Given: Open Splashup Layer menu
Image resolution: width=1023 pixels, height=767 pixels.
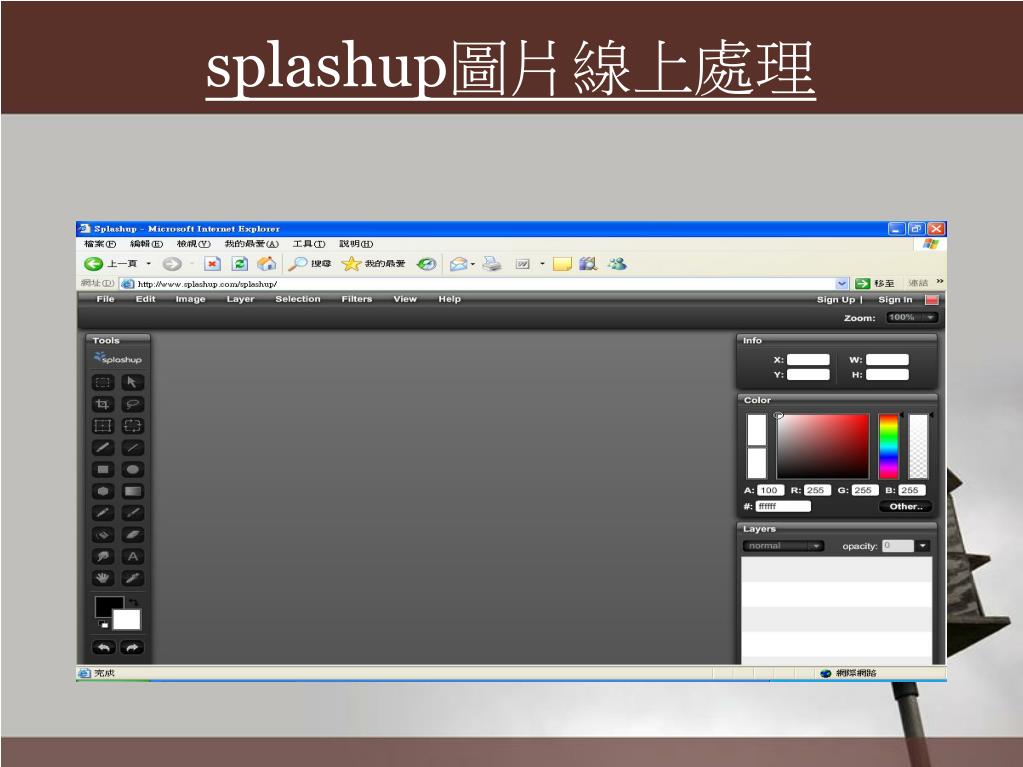Looking at the screenshot, I should (240, 299).
